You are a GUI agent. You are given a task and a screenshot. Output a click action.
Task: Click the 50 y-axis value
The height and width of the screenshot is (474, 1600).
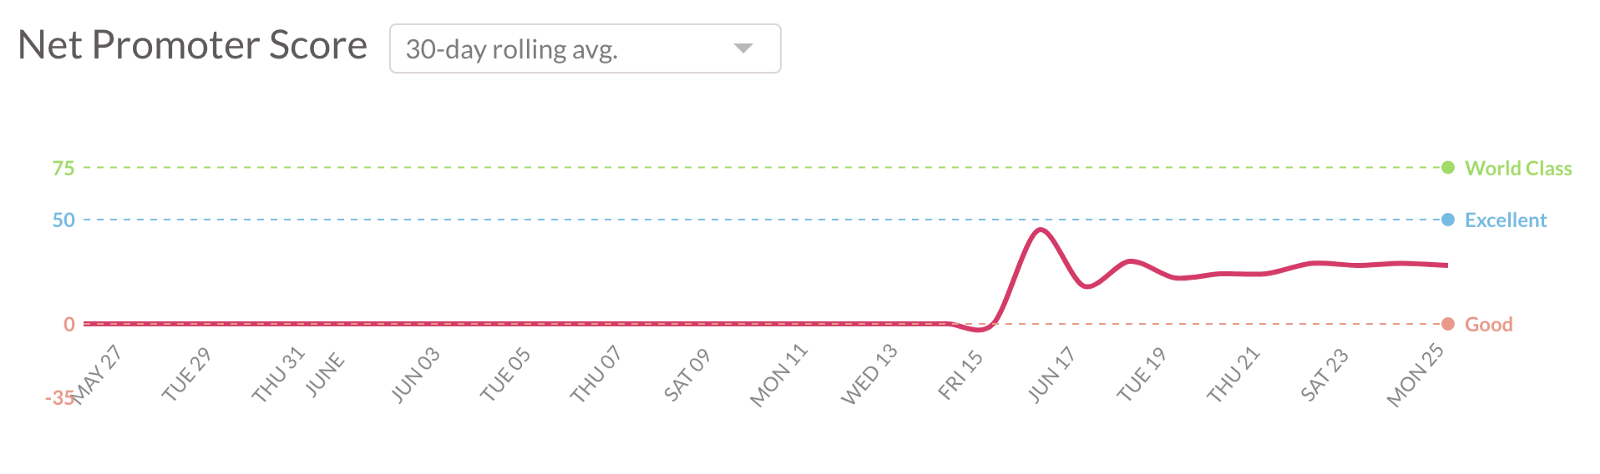click(63, 220)
